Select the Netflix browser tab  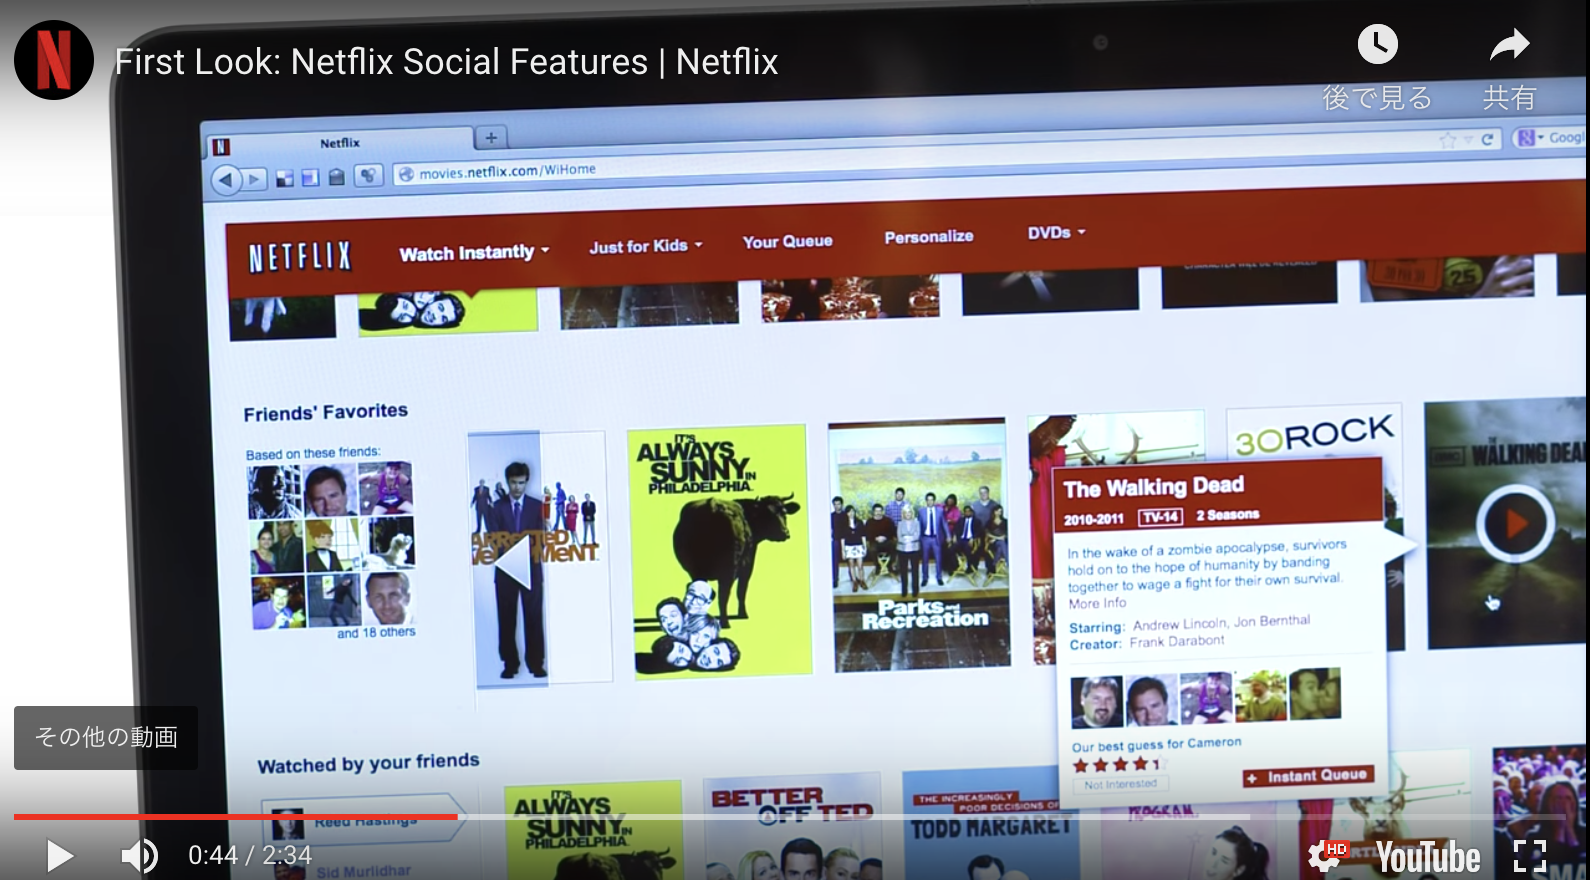click(340, 143)
